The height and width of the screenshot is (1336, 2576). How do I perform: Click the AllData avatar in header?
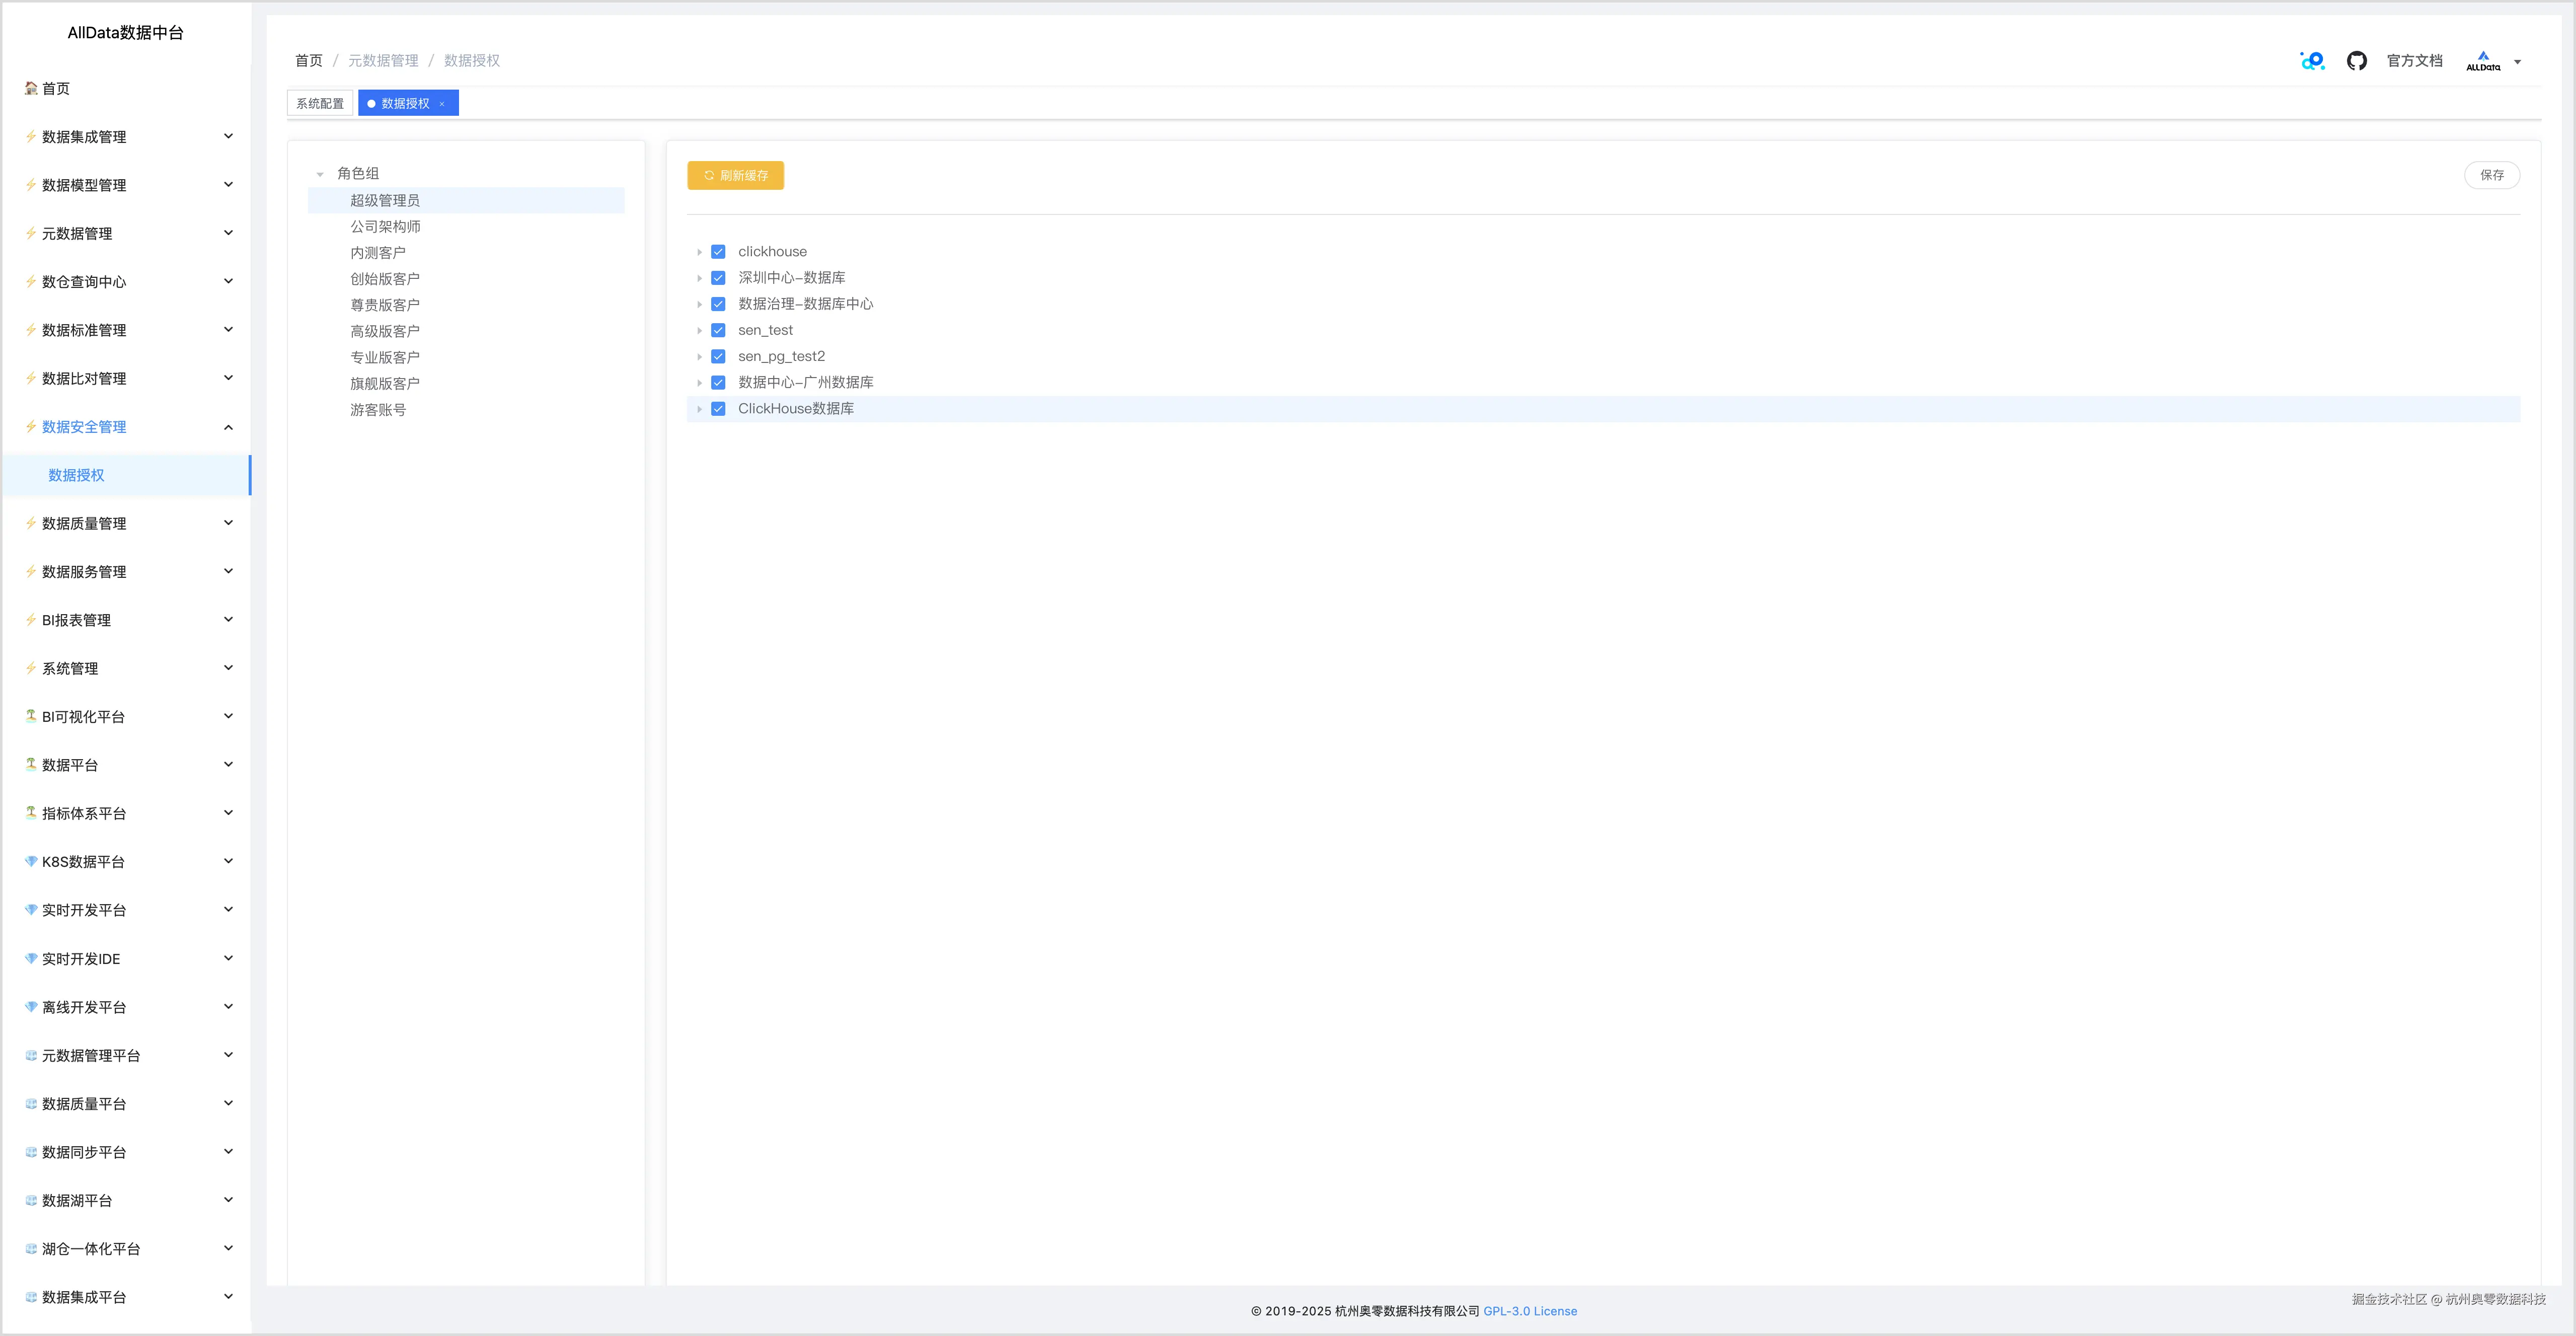coord(2483,61)
